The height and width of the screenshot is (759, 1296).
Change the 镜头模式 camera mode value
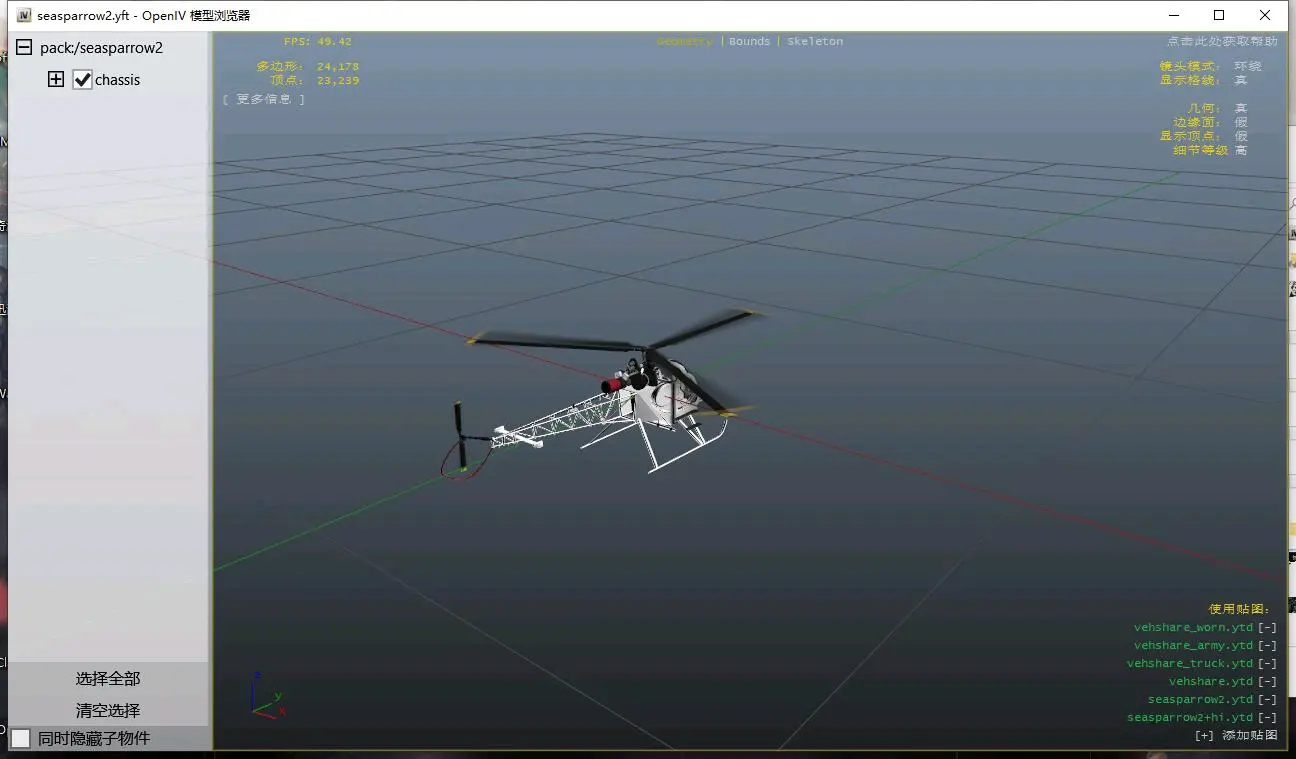coord(1247,66)
